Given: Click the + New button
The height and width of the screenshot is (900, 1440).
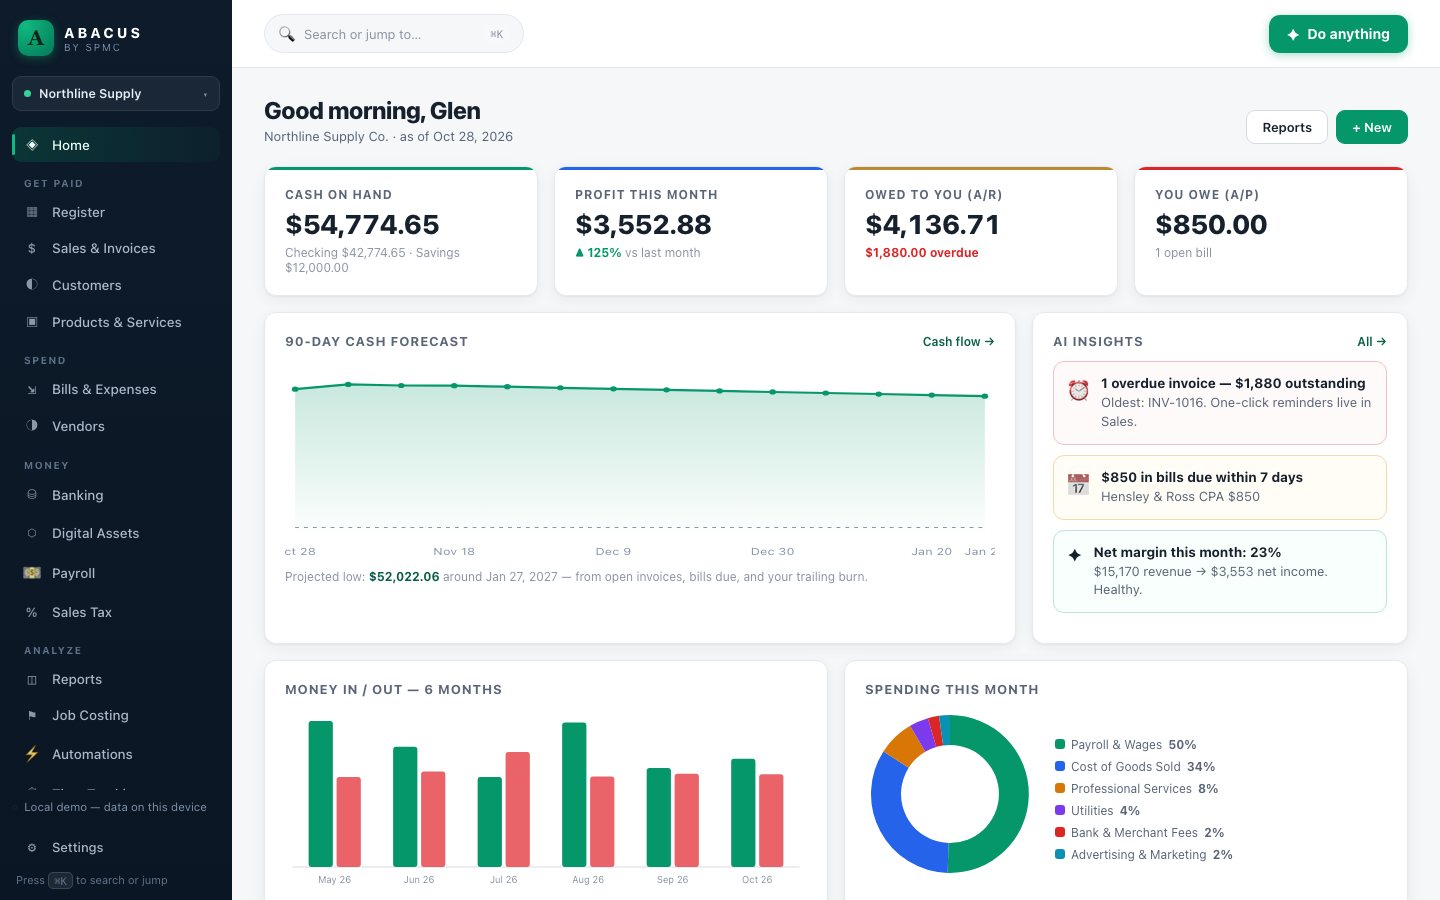Looking at the screenshot, I should click(1372, 127).
